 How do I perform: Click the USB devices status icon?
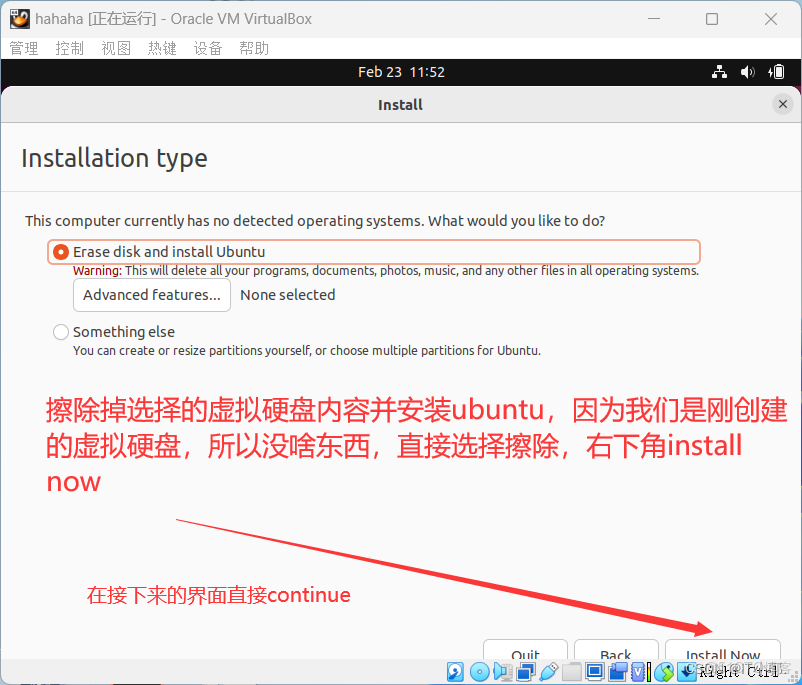click(549, 671)
